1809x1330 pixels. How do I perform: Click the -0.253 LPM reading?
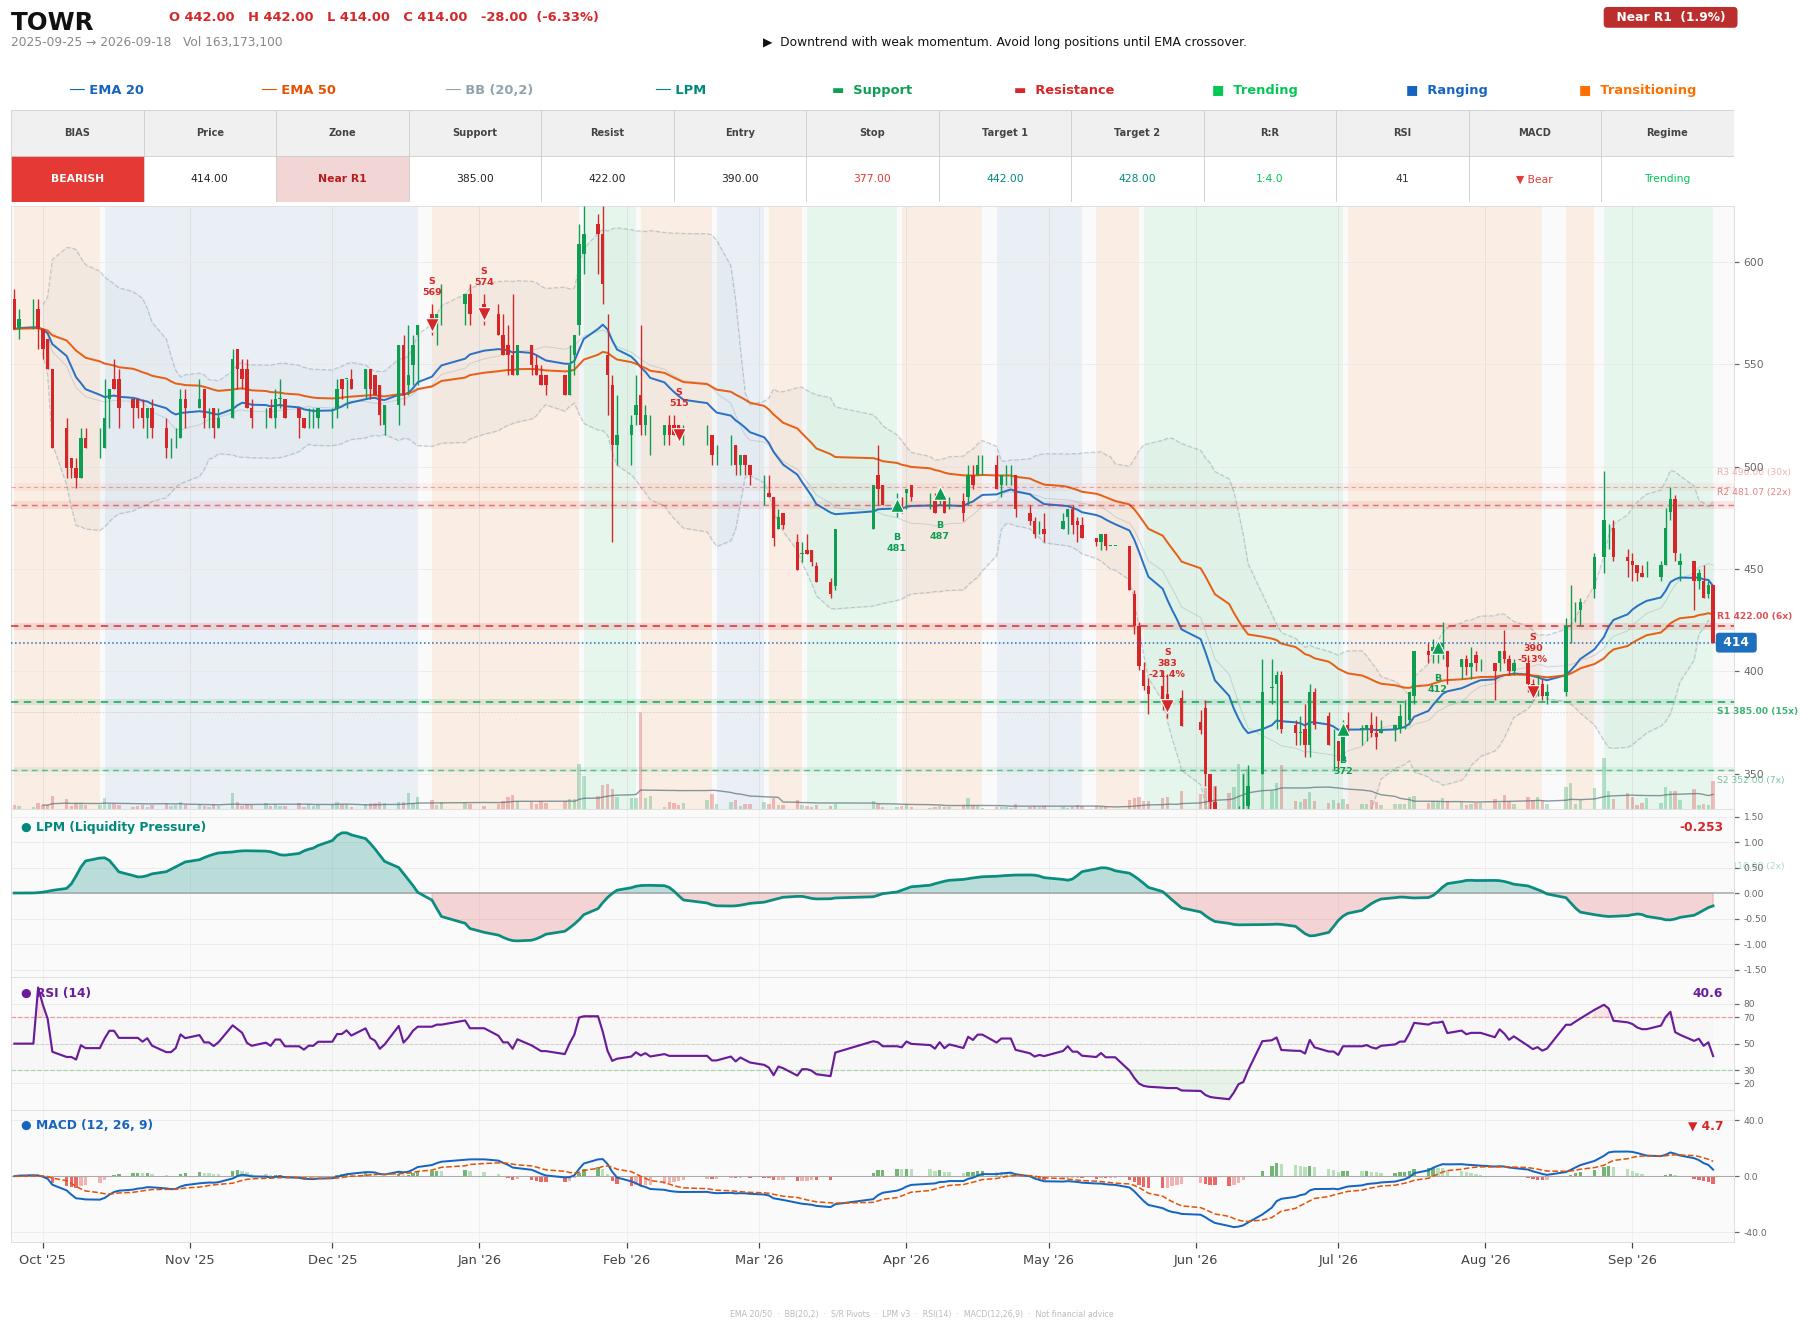1701,827
